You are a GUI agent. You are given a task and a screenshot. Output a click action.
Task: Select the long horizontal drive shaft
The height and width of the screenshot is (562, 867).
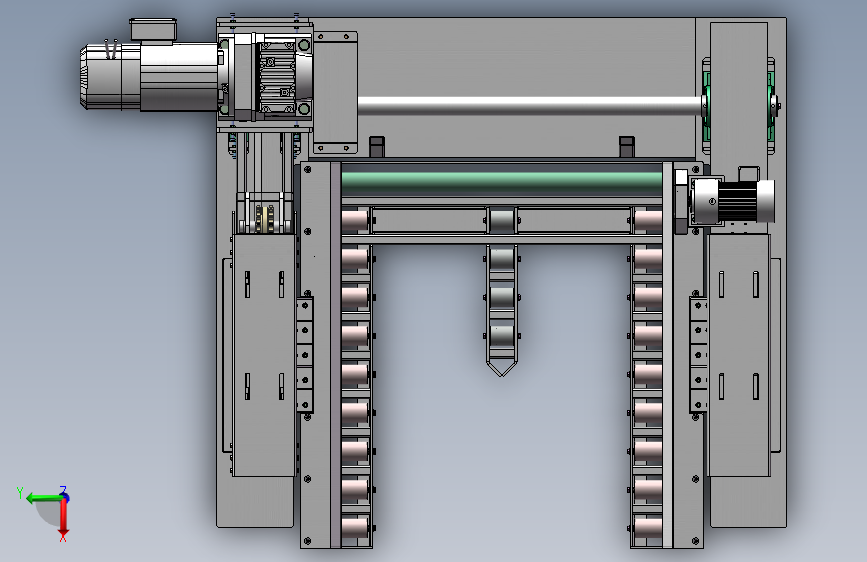point(530,106)
